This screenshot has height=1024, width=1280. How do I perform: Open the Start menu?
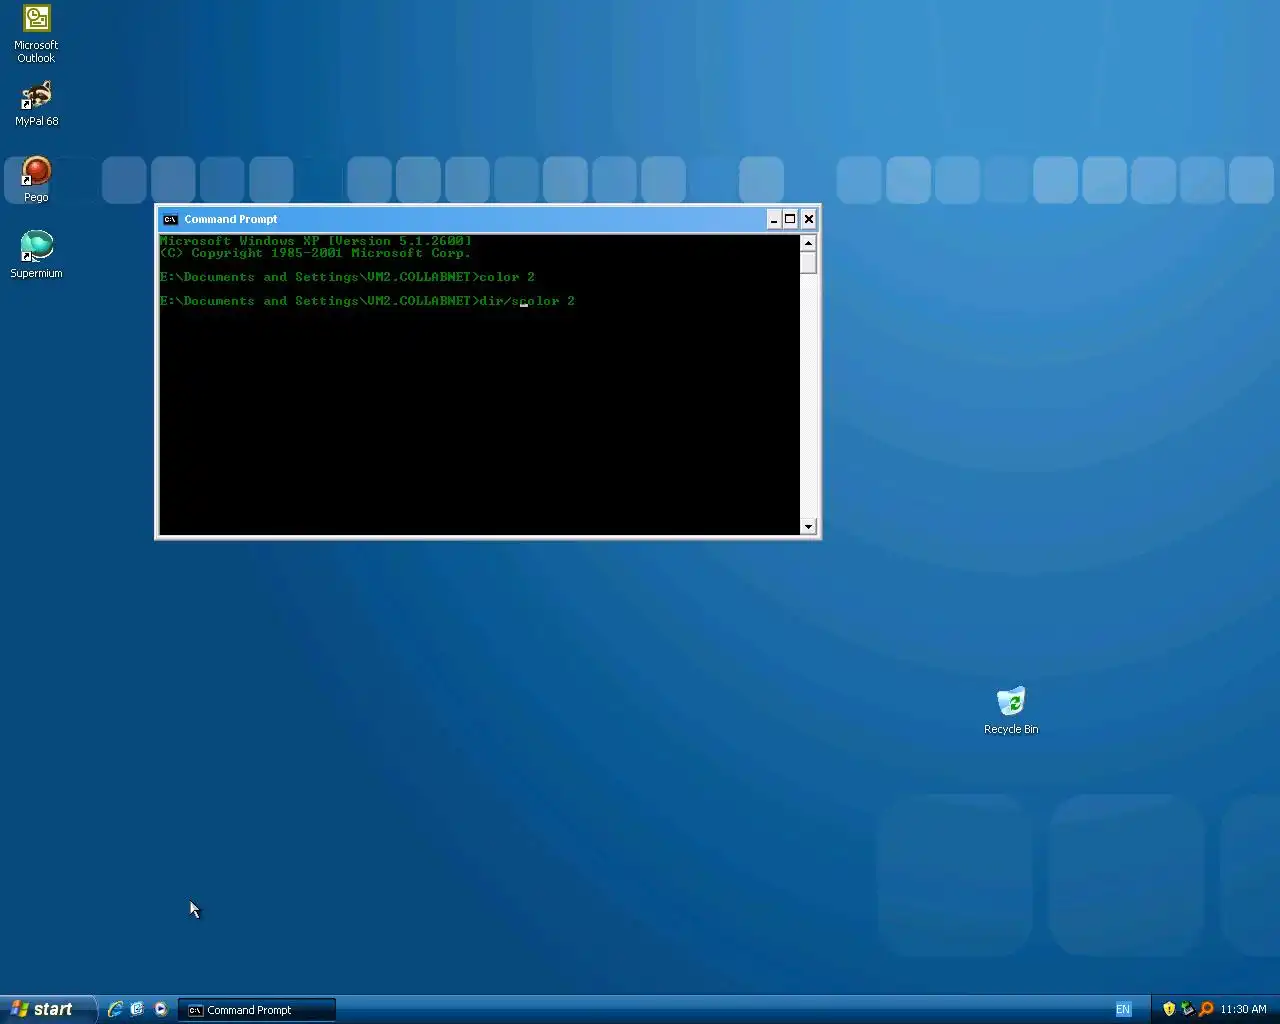tap(47, 1009)
